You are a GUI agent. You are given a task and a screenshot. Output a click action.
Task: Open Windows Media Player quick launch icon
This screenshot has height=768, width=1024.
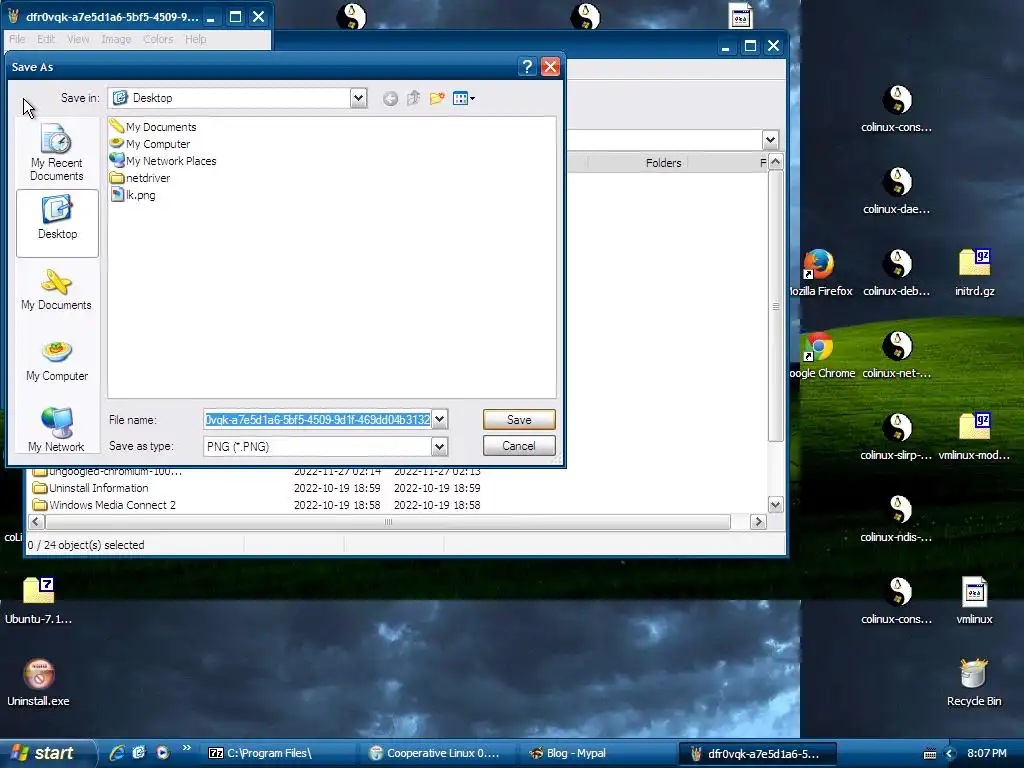tap(163, 753)
